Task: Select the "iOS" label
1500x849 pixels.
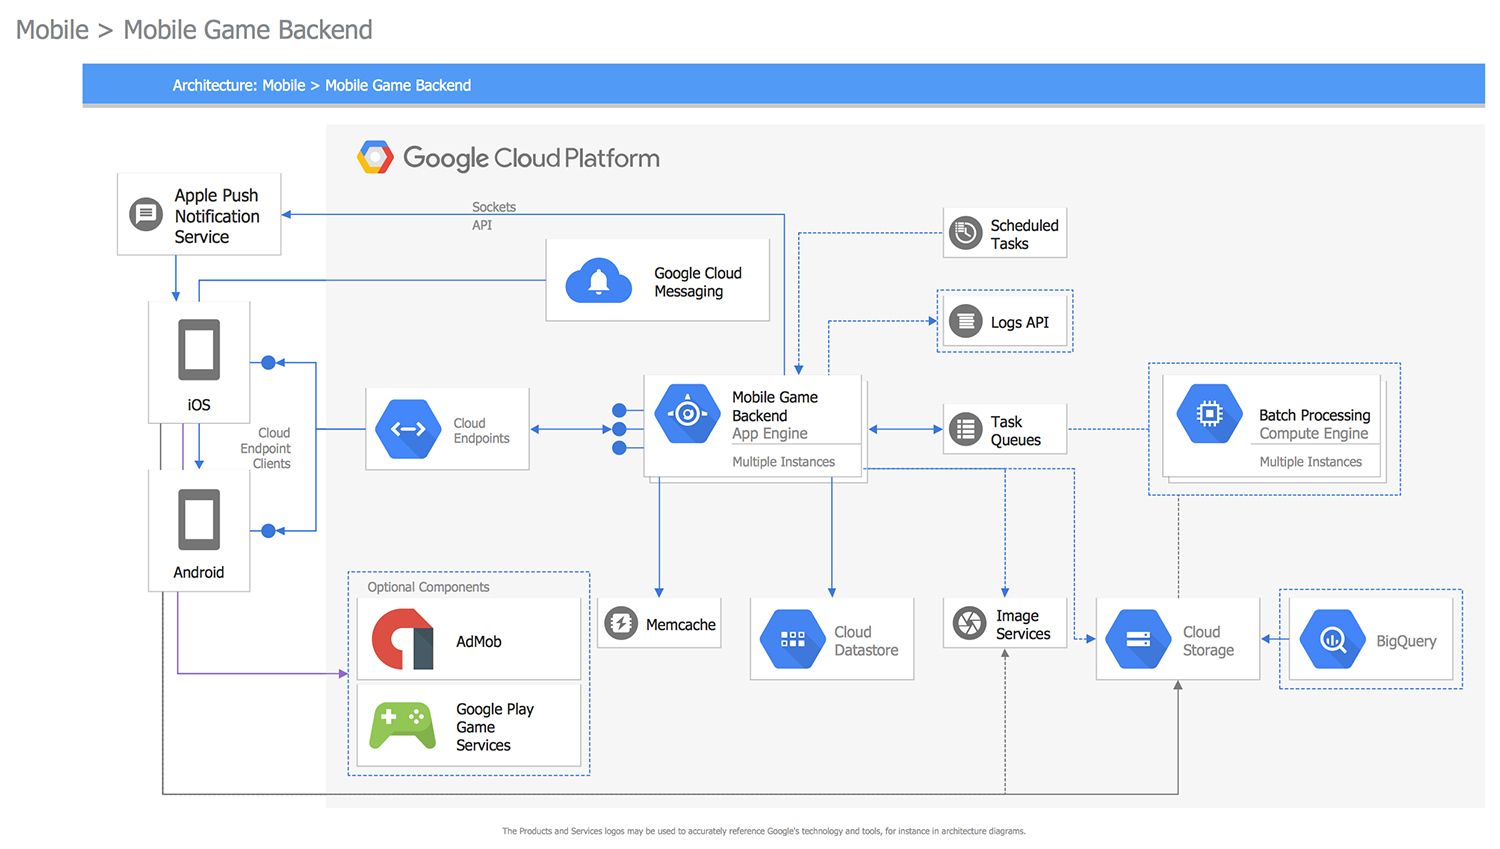Action: click(199, 405)
